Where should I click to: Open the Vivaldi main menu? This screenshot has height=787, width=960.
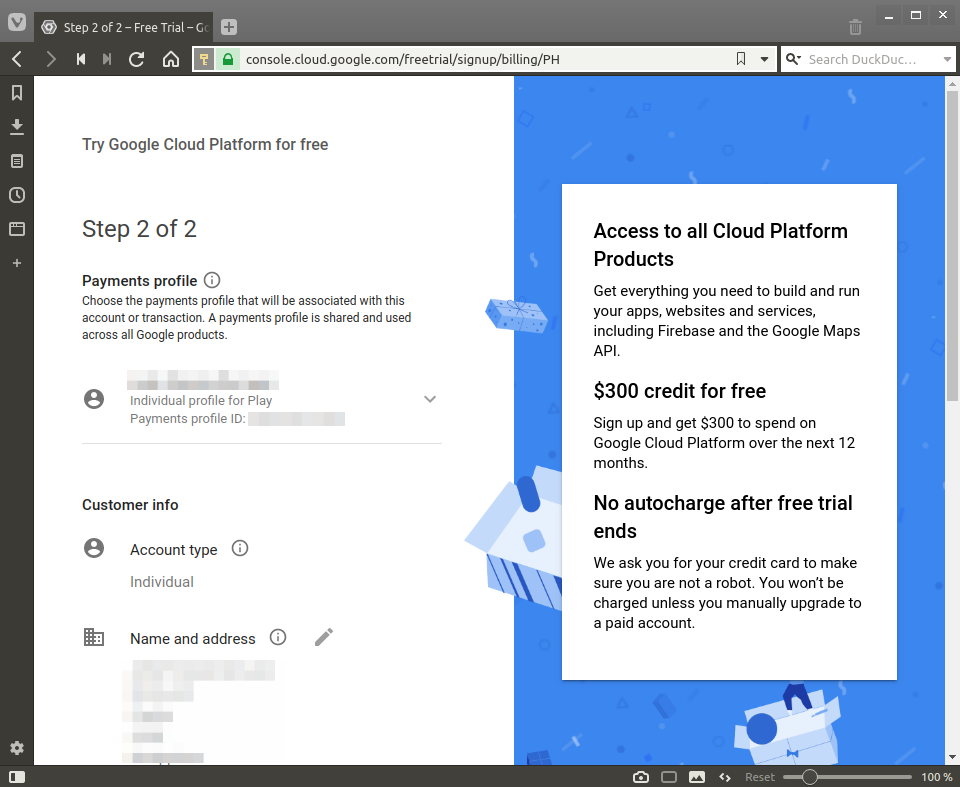point(17,23)
